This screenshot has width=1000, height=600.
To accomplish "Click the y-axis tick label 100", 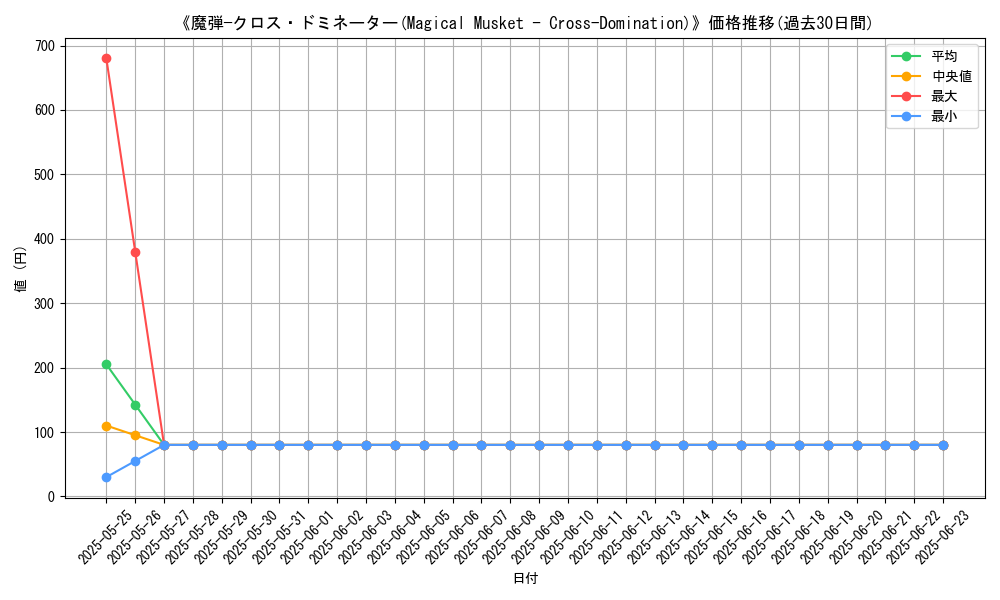I will coord(45,433).
